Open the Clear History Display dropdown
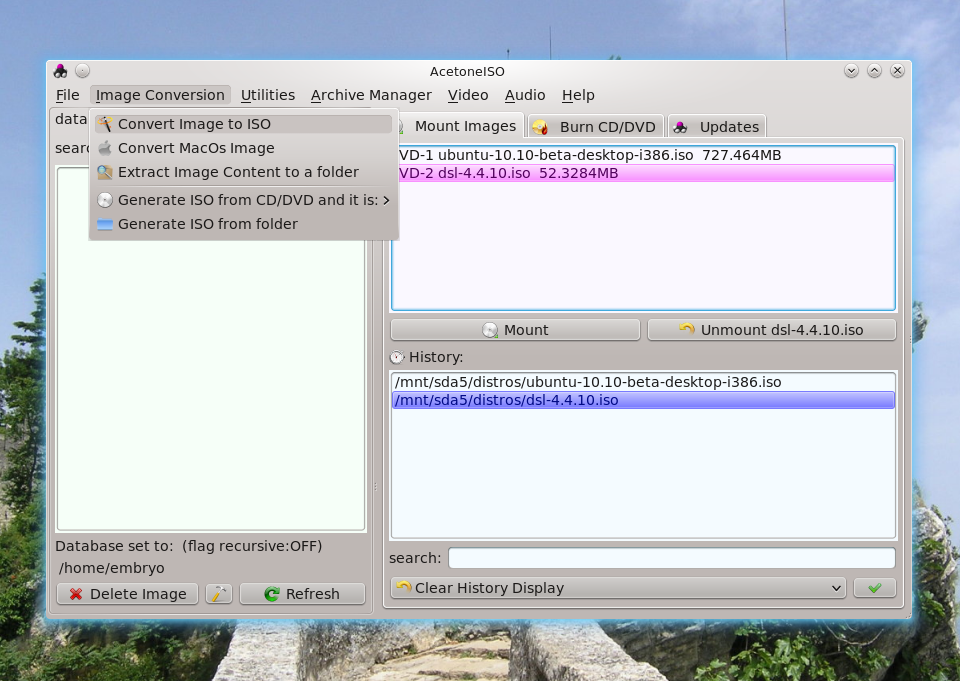 [x=618, y=588]
